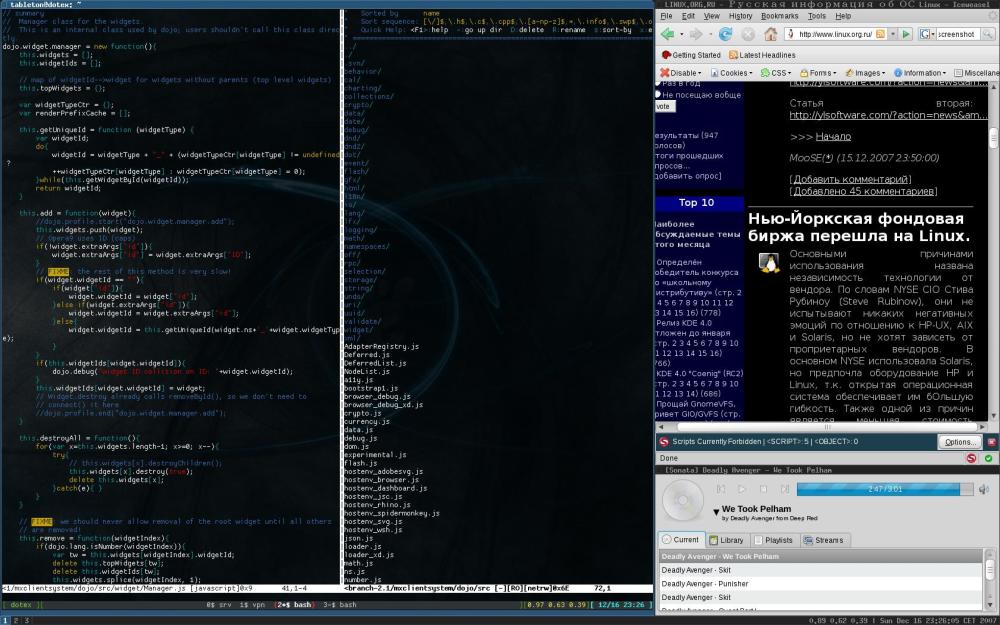Click the green check icon in the status bar

coord(989,458)
